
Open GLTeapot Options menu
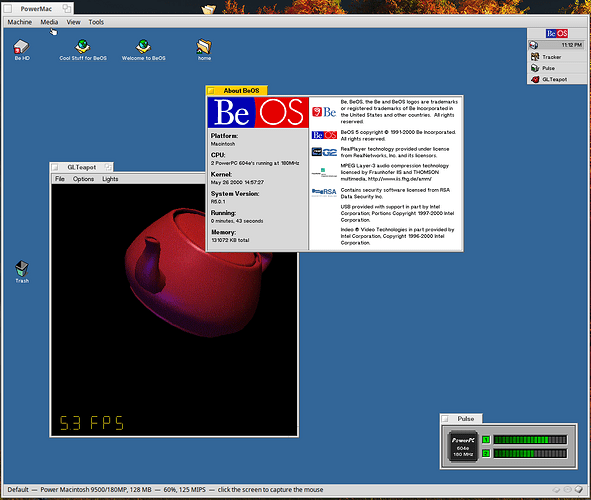click(83, 179)
